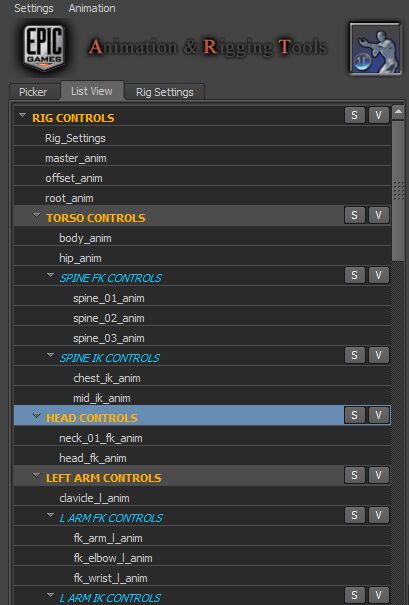Click the S button for LEFT ARM CONTROLS
The height and width of the screenshot is (605, 409).
click(355, 475)
